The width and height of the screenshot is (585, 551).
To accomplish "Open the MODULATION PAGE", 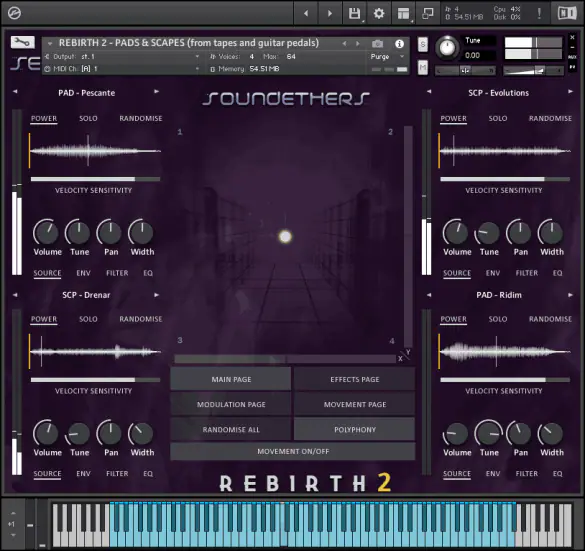I will point(231,404).
